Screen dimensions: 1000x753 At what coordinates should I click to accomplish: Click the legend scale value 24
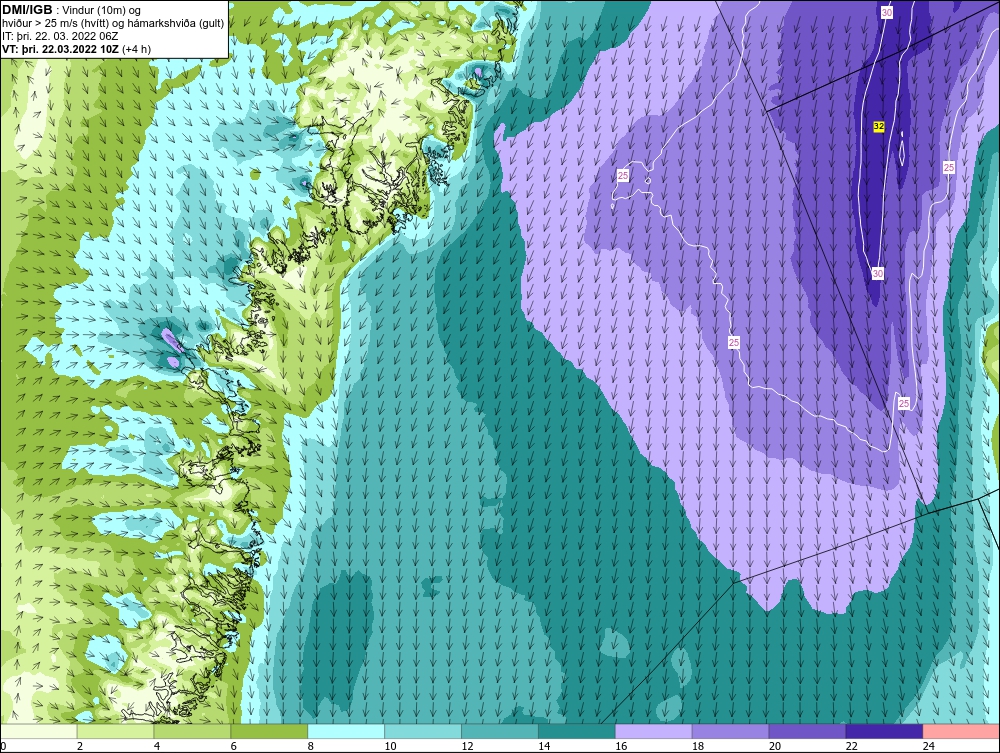pos(929,746)
